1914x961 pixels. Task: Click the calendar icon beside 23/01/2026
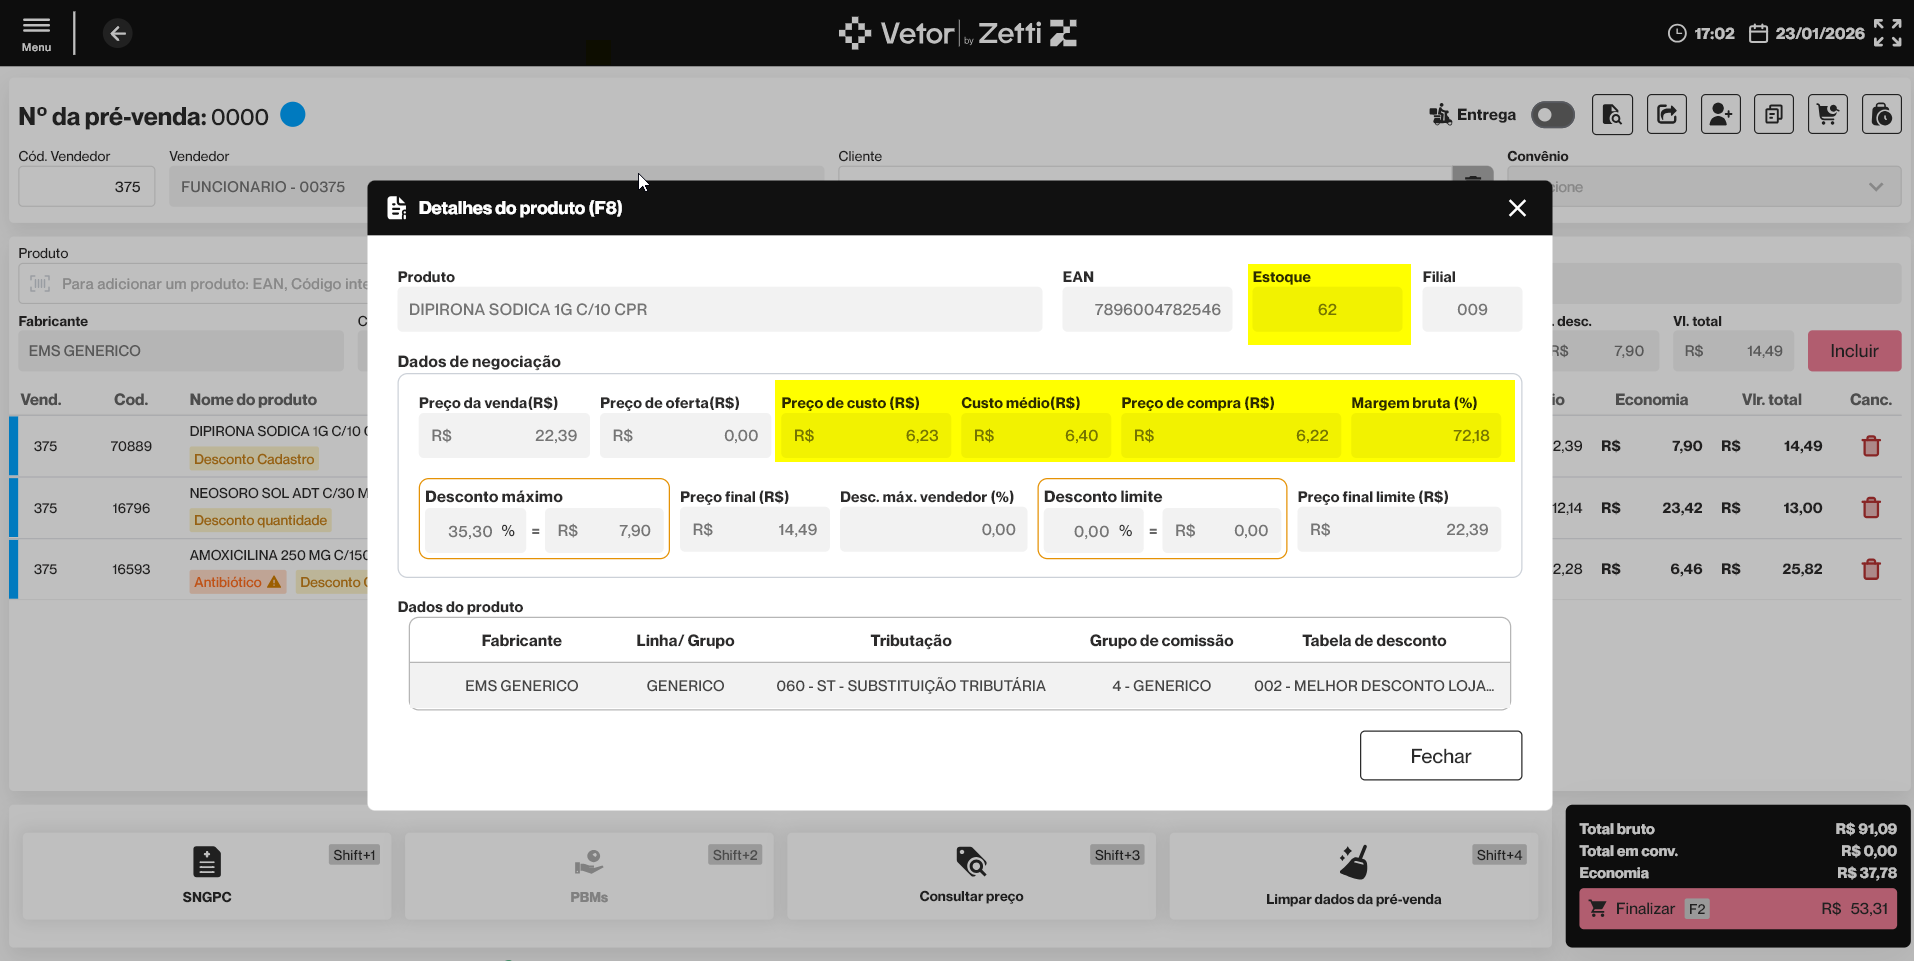point(1758,34)
